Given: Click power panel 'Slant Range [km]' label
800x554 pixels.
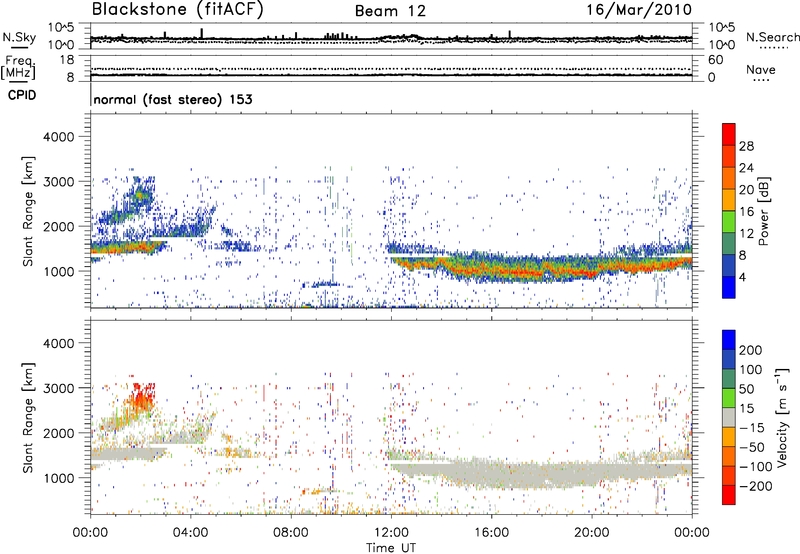Looking at the screenshot, I should pyautogui.click(x=28, y=211).
